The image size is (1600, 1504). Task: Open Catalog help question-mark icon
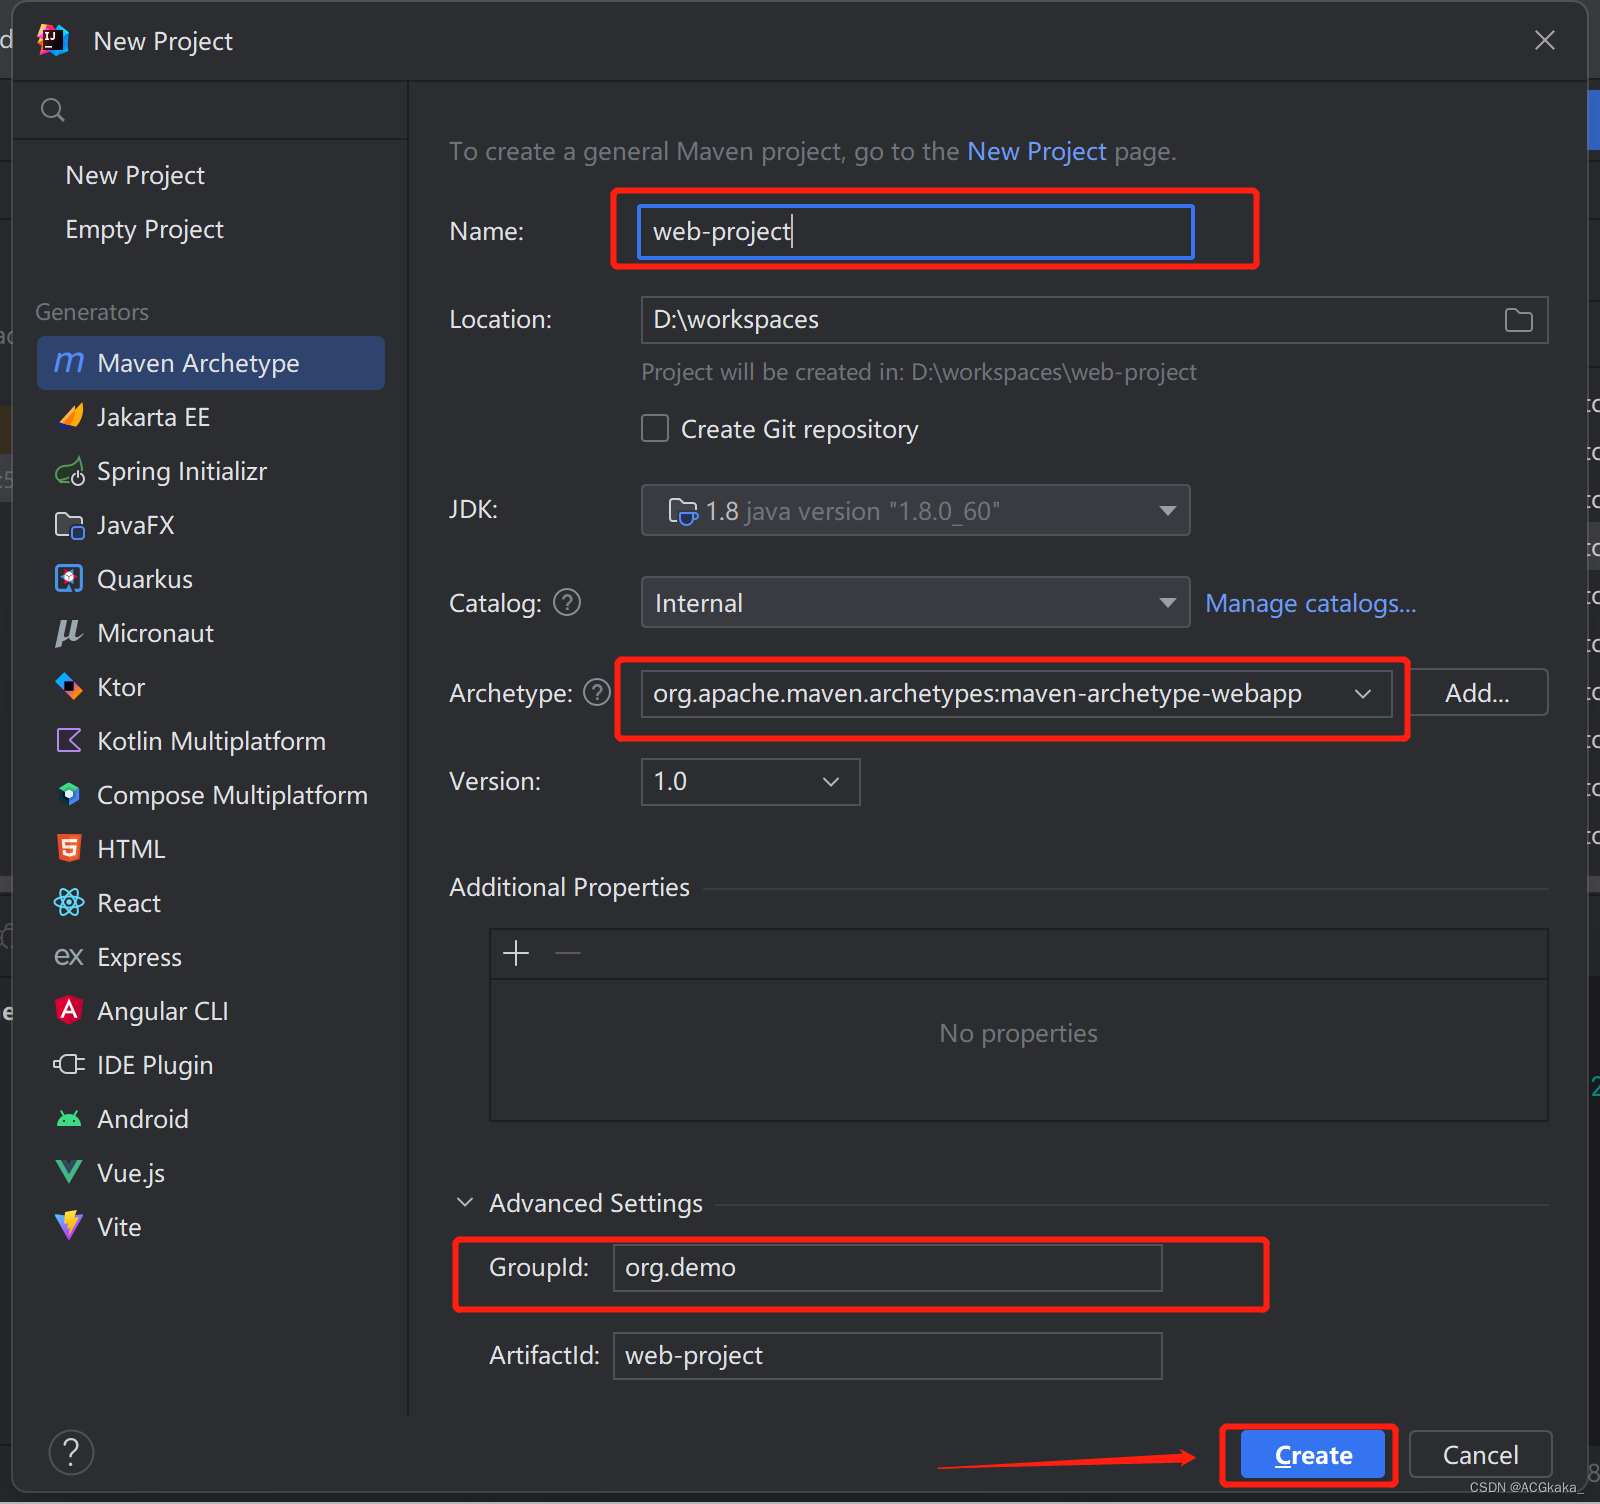click(x=567, y=602)
